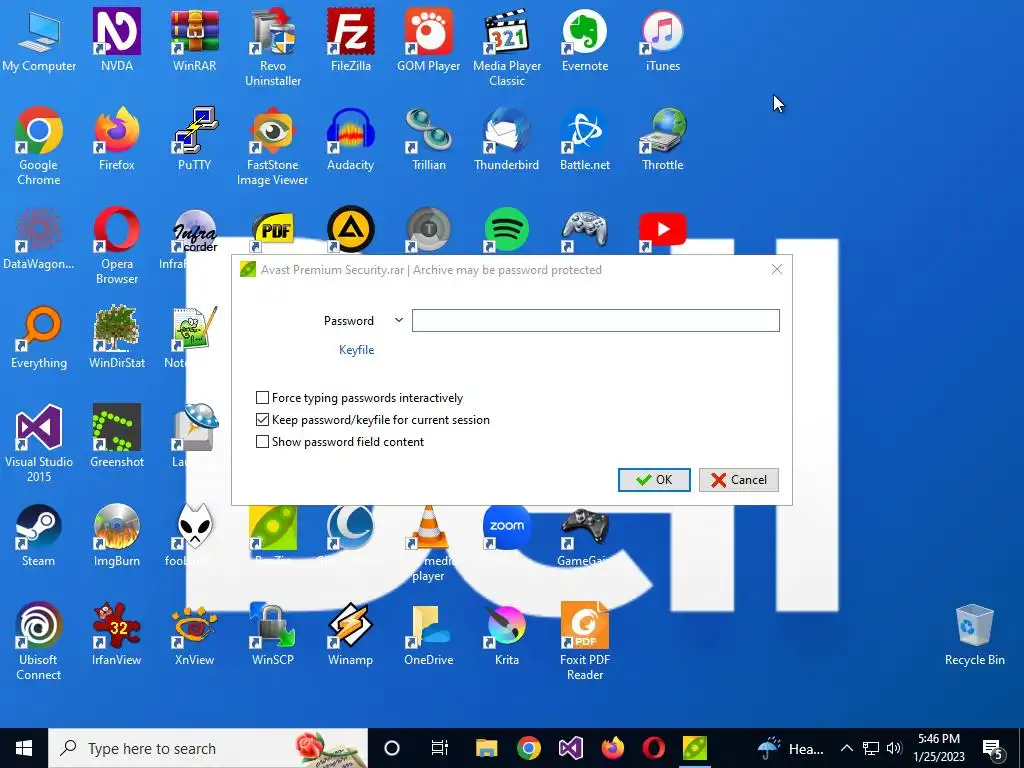Launch Winamp desktop shortcut
The height and width of the screenshot is (768, 1024).
pyautogui.click(x=351, y=634)
